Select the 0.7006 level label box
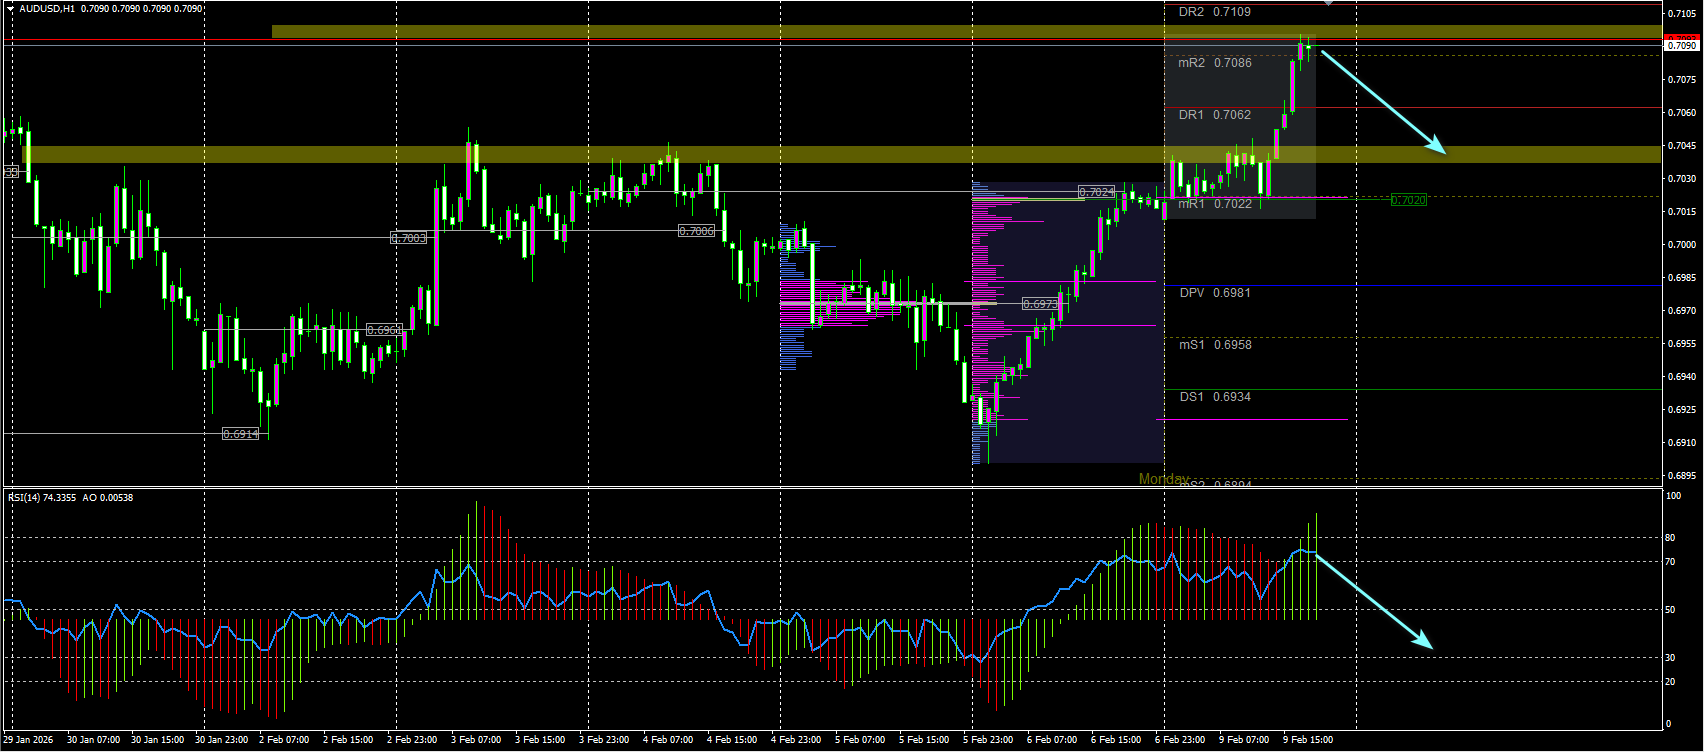The image size is (1705, 753). [697, 231]
